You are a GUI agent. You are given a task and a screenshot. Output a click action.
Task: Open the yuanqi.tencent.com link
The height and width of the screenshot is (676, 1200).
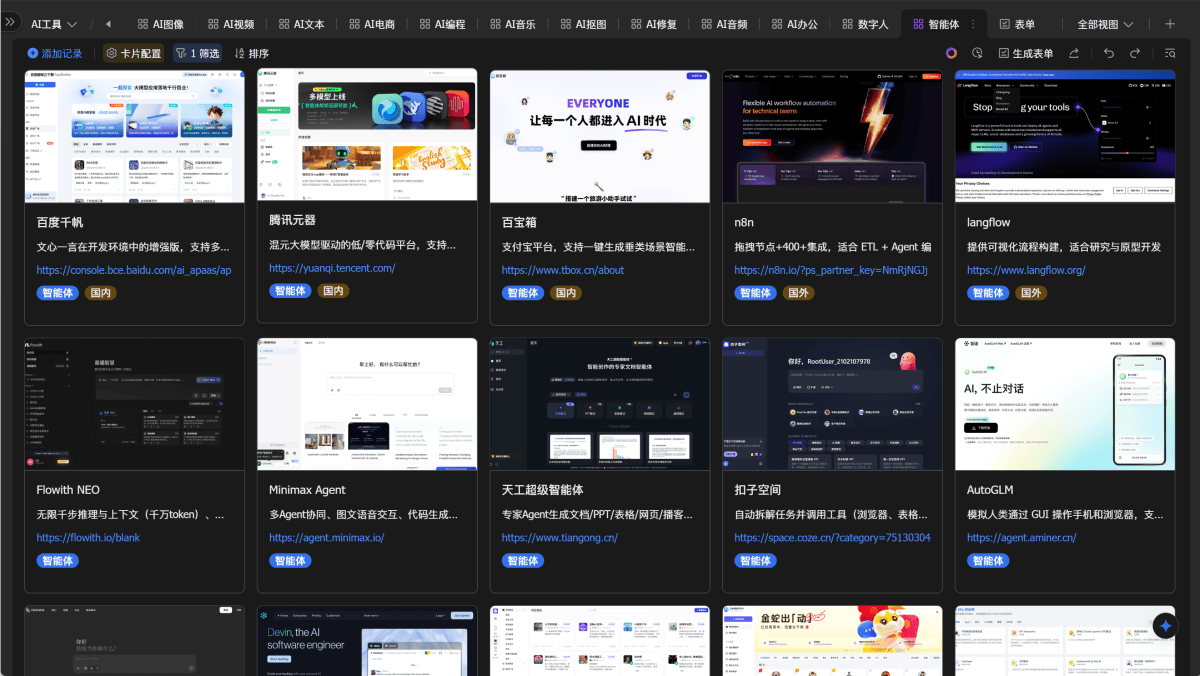332,268
